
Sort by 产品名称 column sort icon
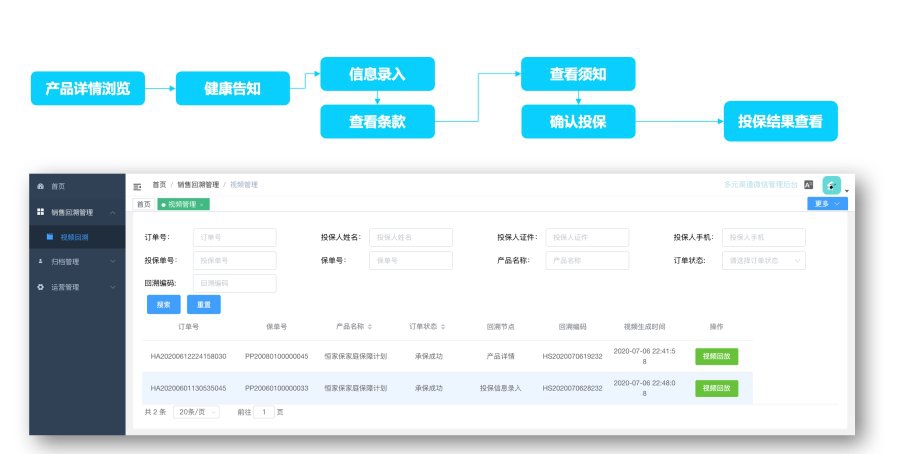click(x=372, y=327)
